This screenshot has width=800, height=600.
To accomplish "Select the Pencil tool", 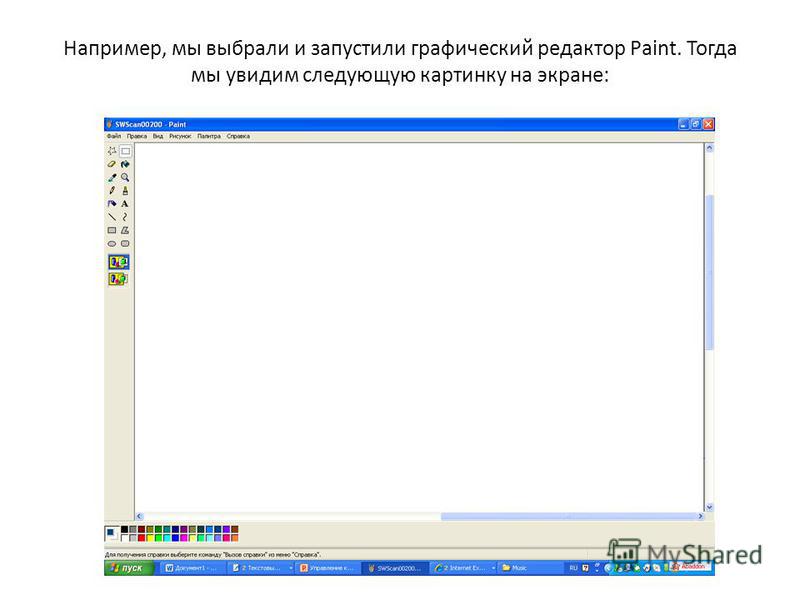I will point(112,190).
